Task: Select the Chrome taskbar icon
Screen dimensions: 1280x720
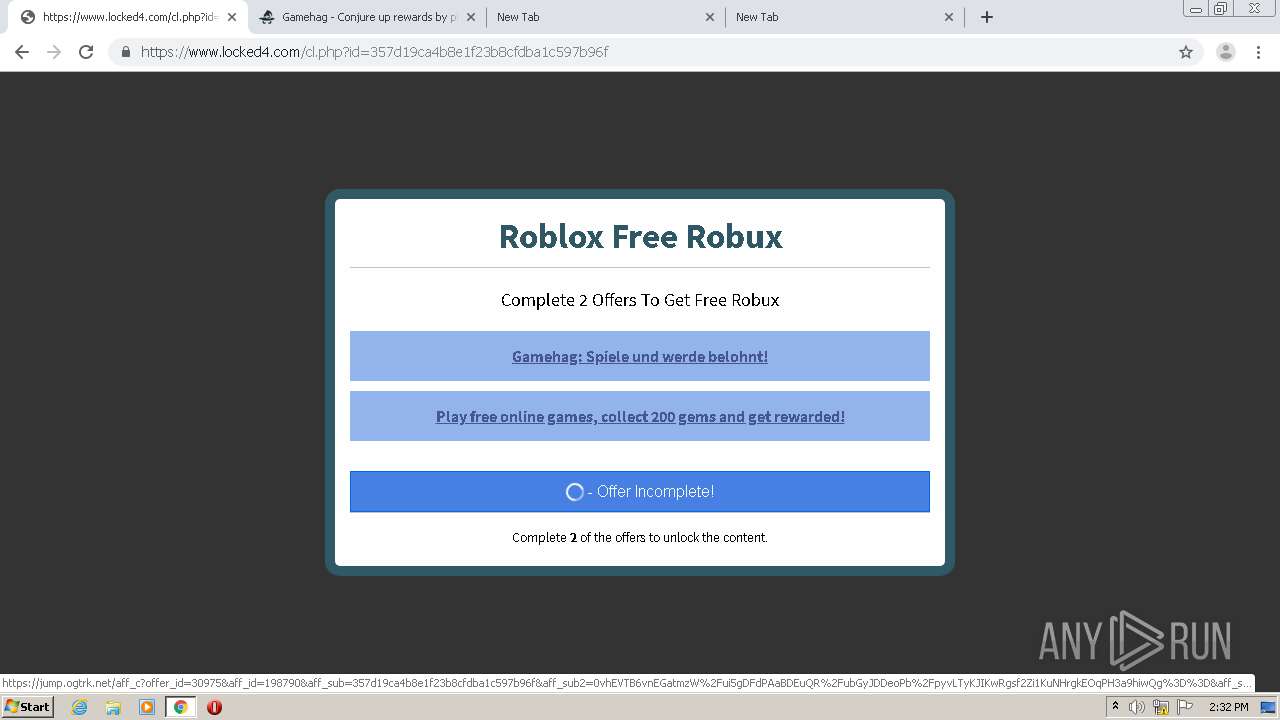Action: pyautogui.click(x=181, y=707)
